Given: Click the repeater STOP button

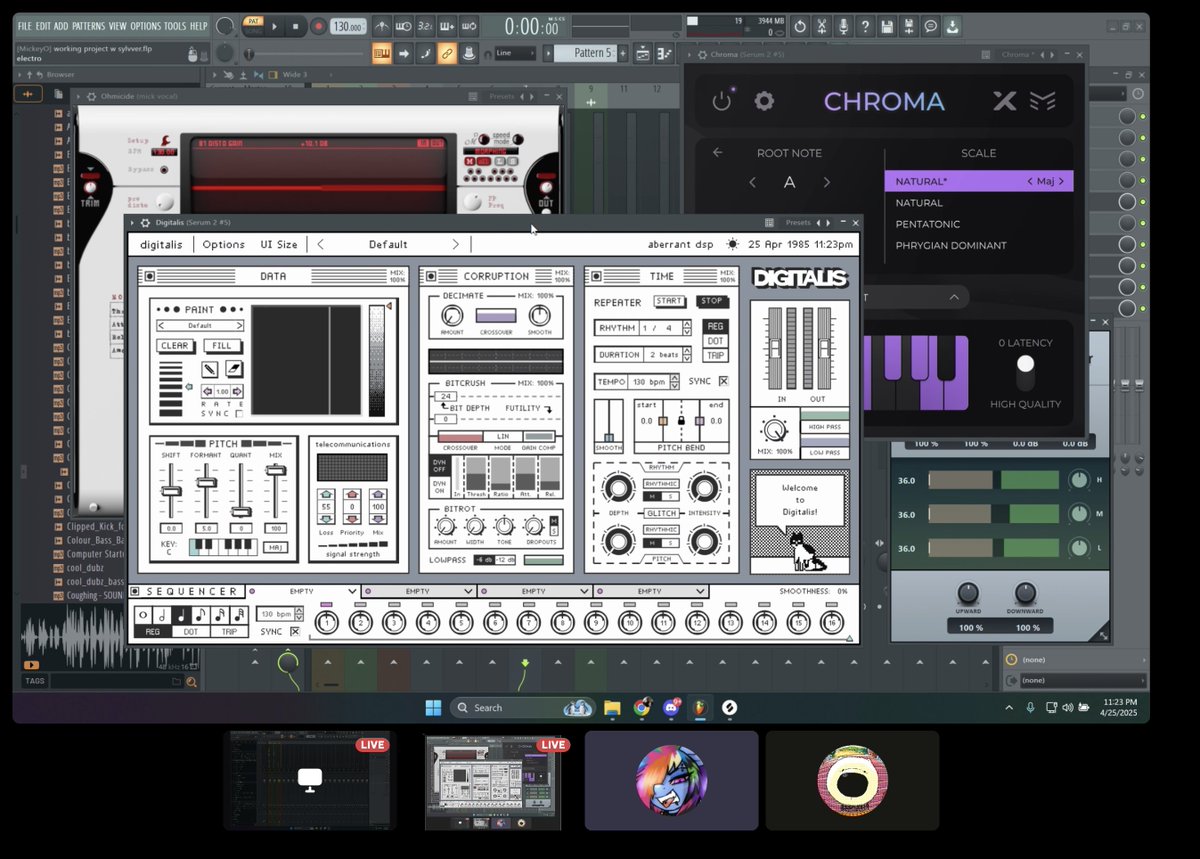Looking at the screenshot, I should (x=712, y=301).
